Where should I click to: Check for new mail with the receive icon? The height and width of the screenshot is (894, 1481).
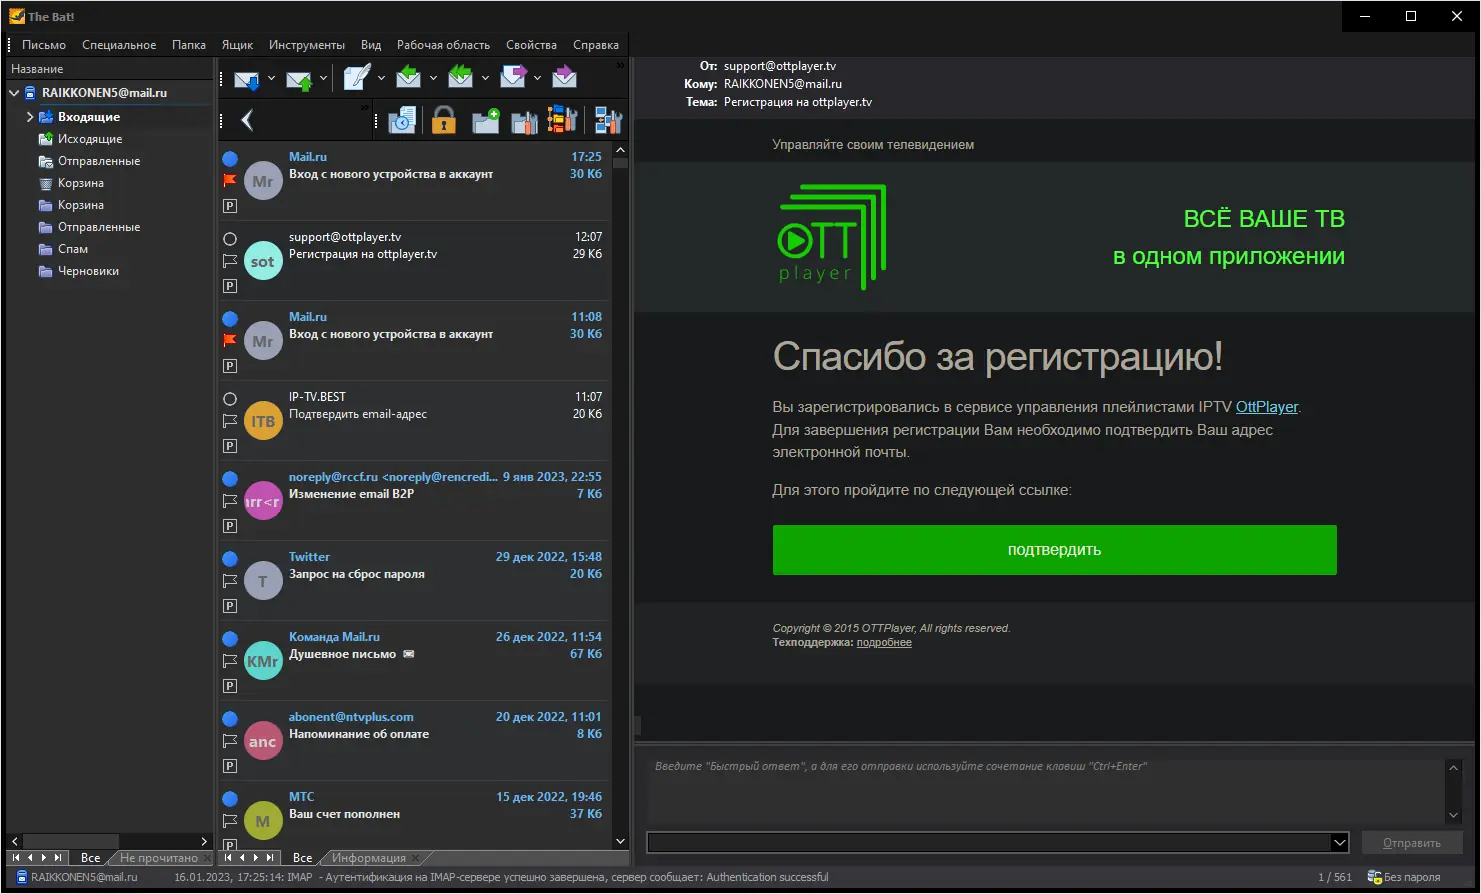247,78
